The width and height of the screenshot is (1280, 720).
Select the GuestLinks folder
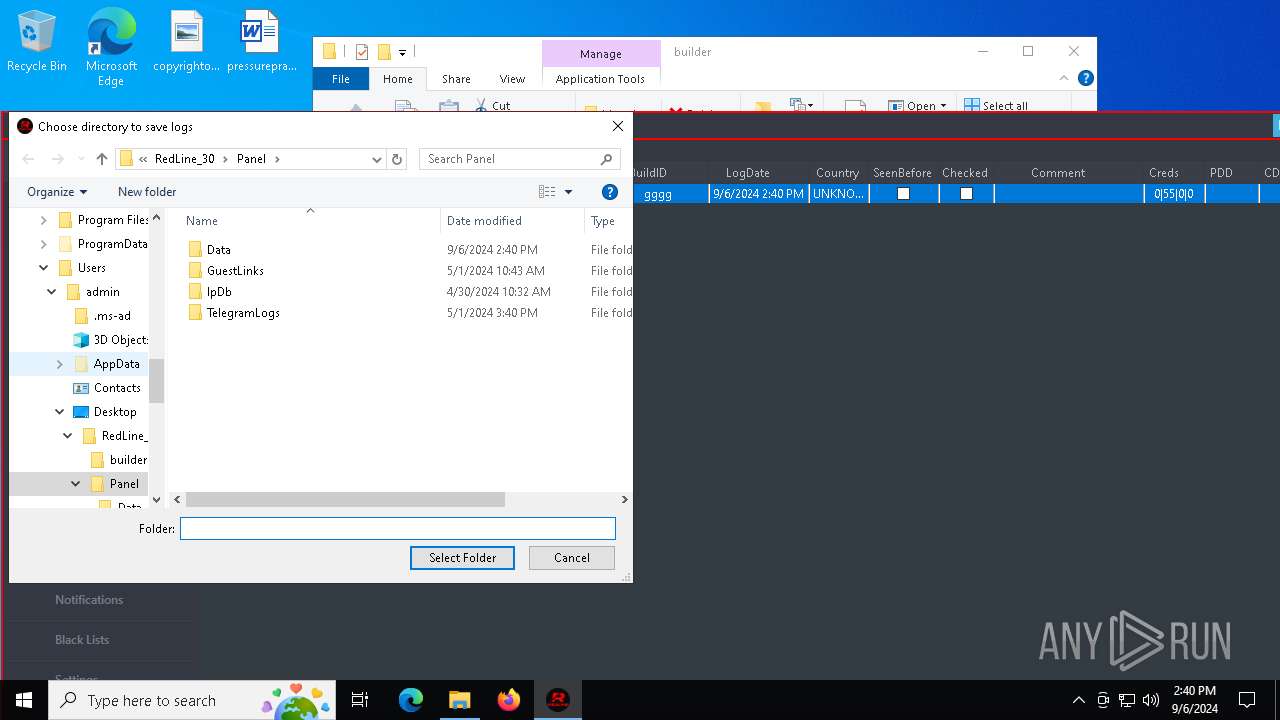tap(235, 271)
